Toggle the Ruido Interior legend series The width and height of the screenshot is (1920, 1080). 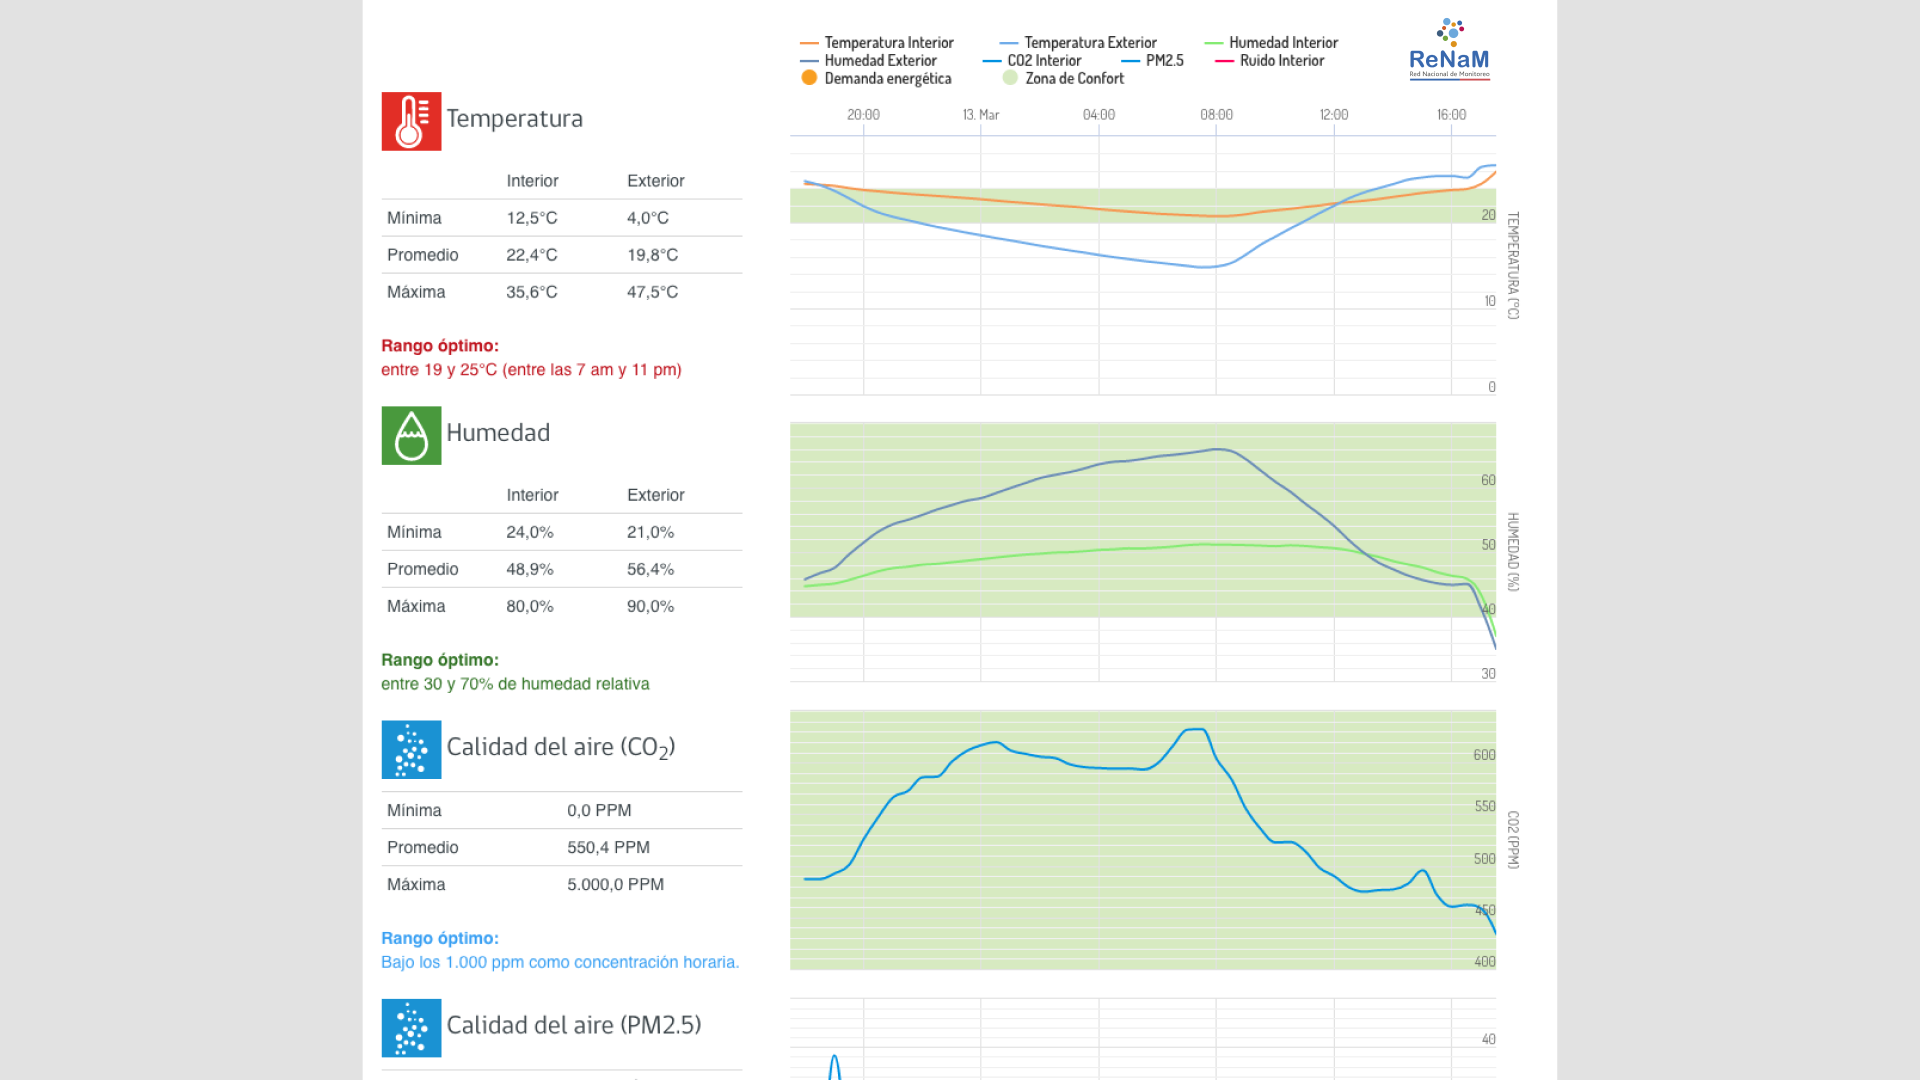(x=1270, y=61)
